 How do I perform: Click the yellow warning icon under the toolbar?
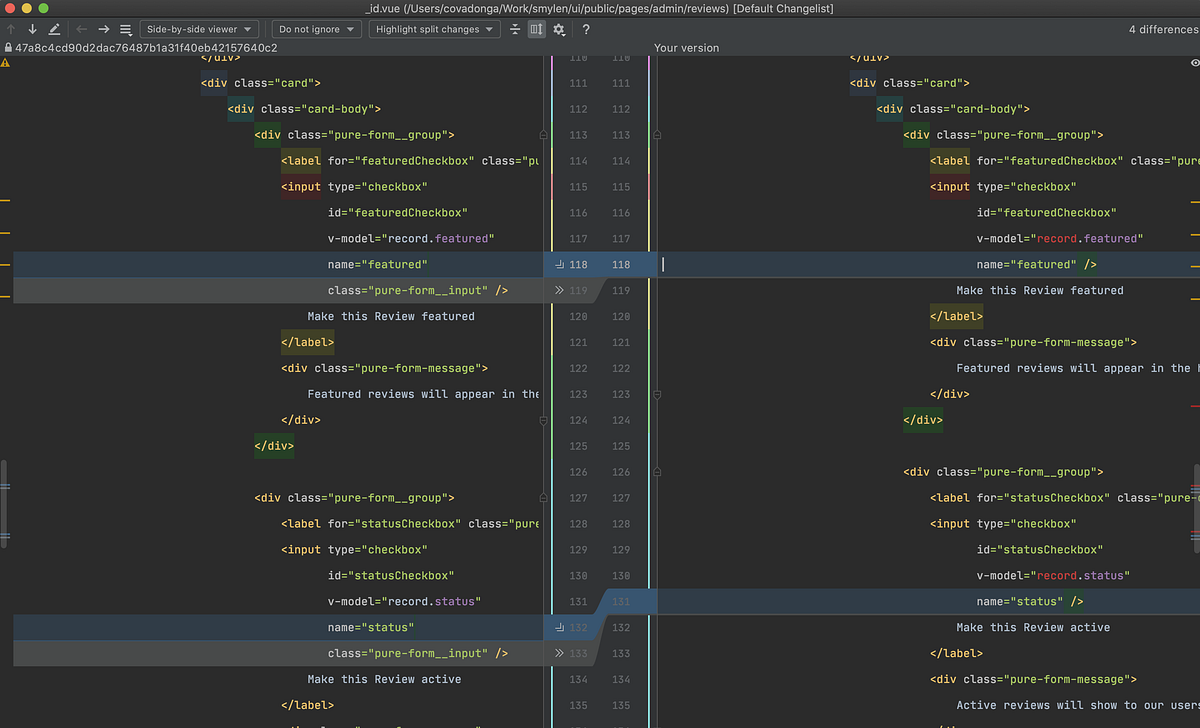(x=5, y=61)
